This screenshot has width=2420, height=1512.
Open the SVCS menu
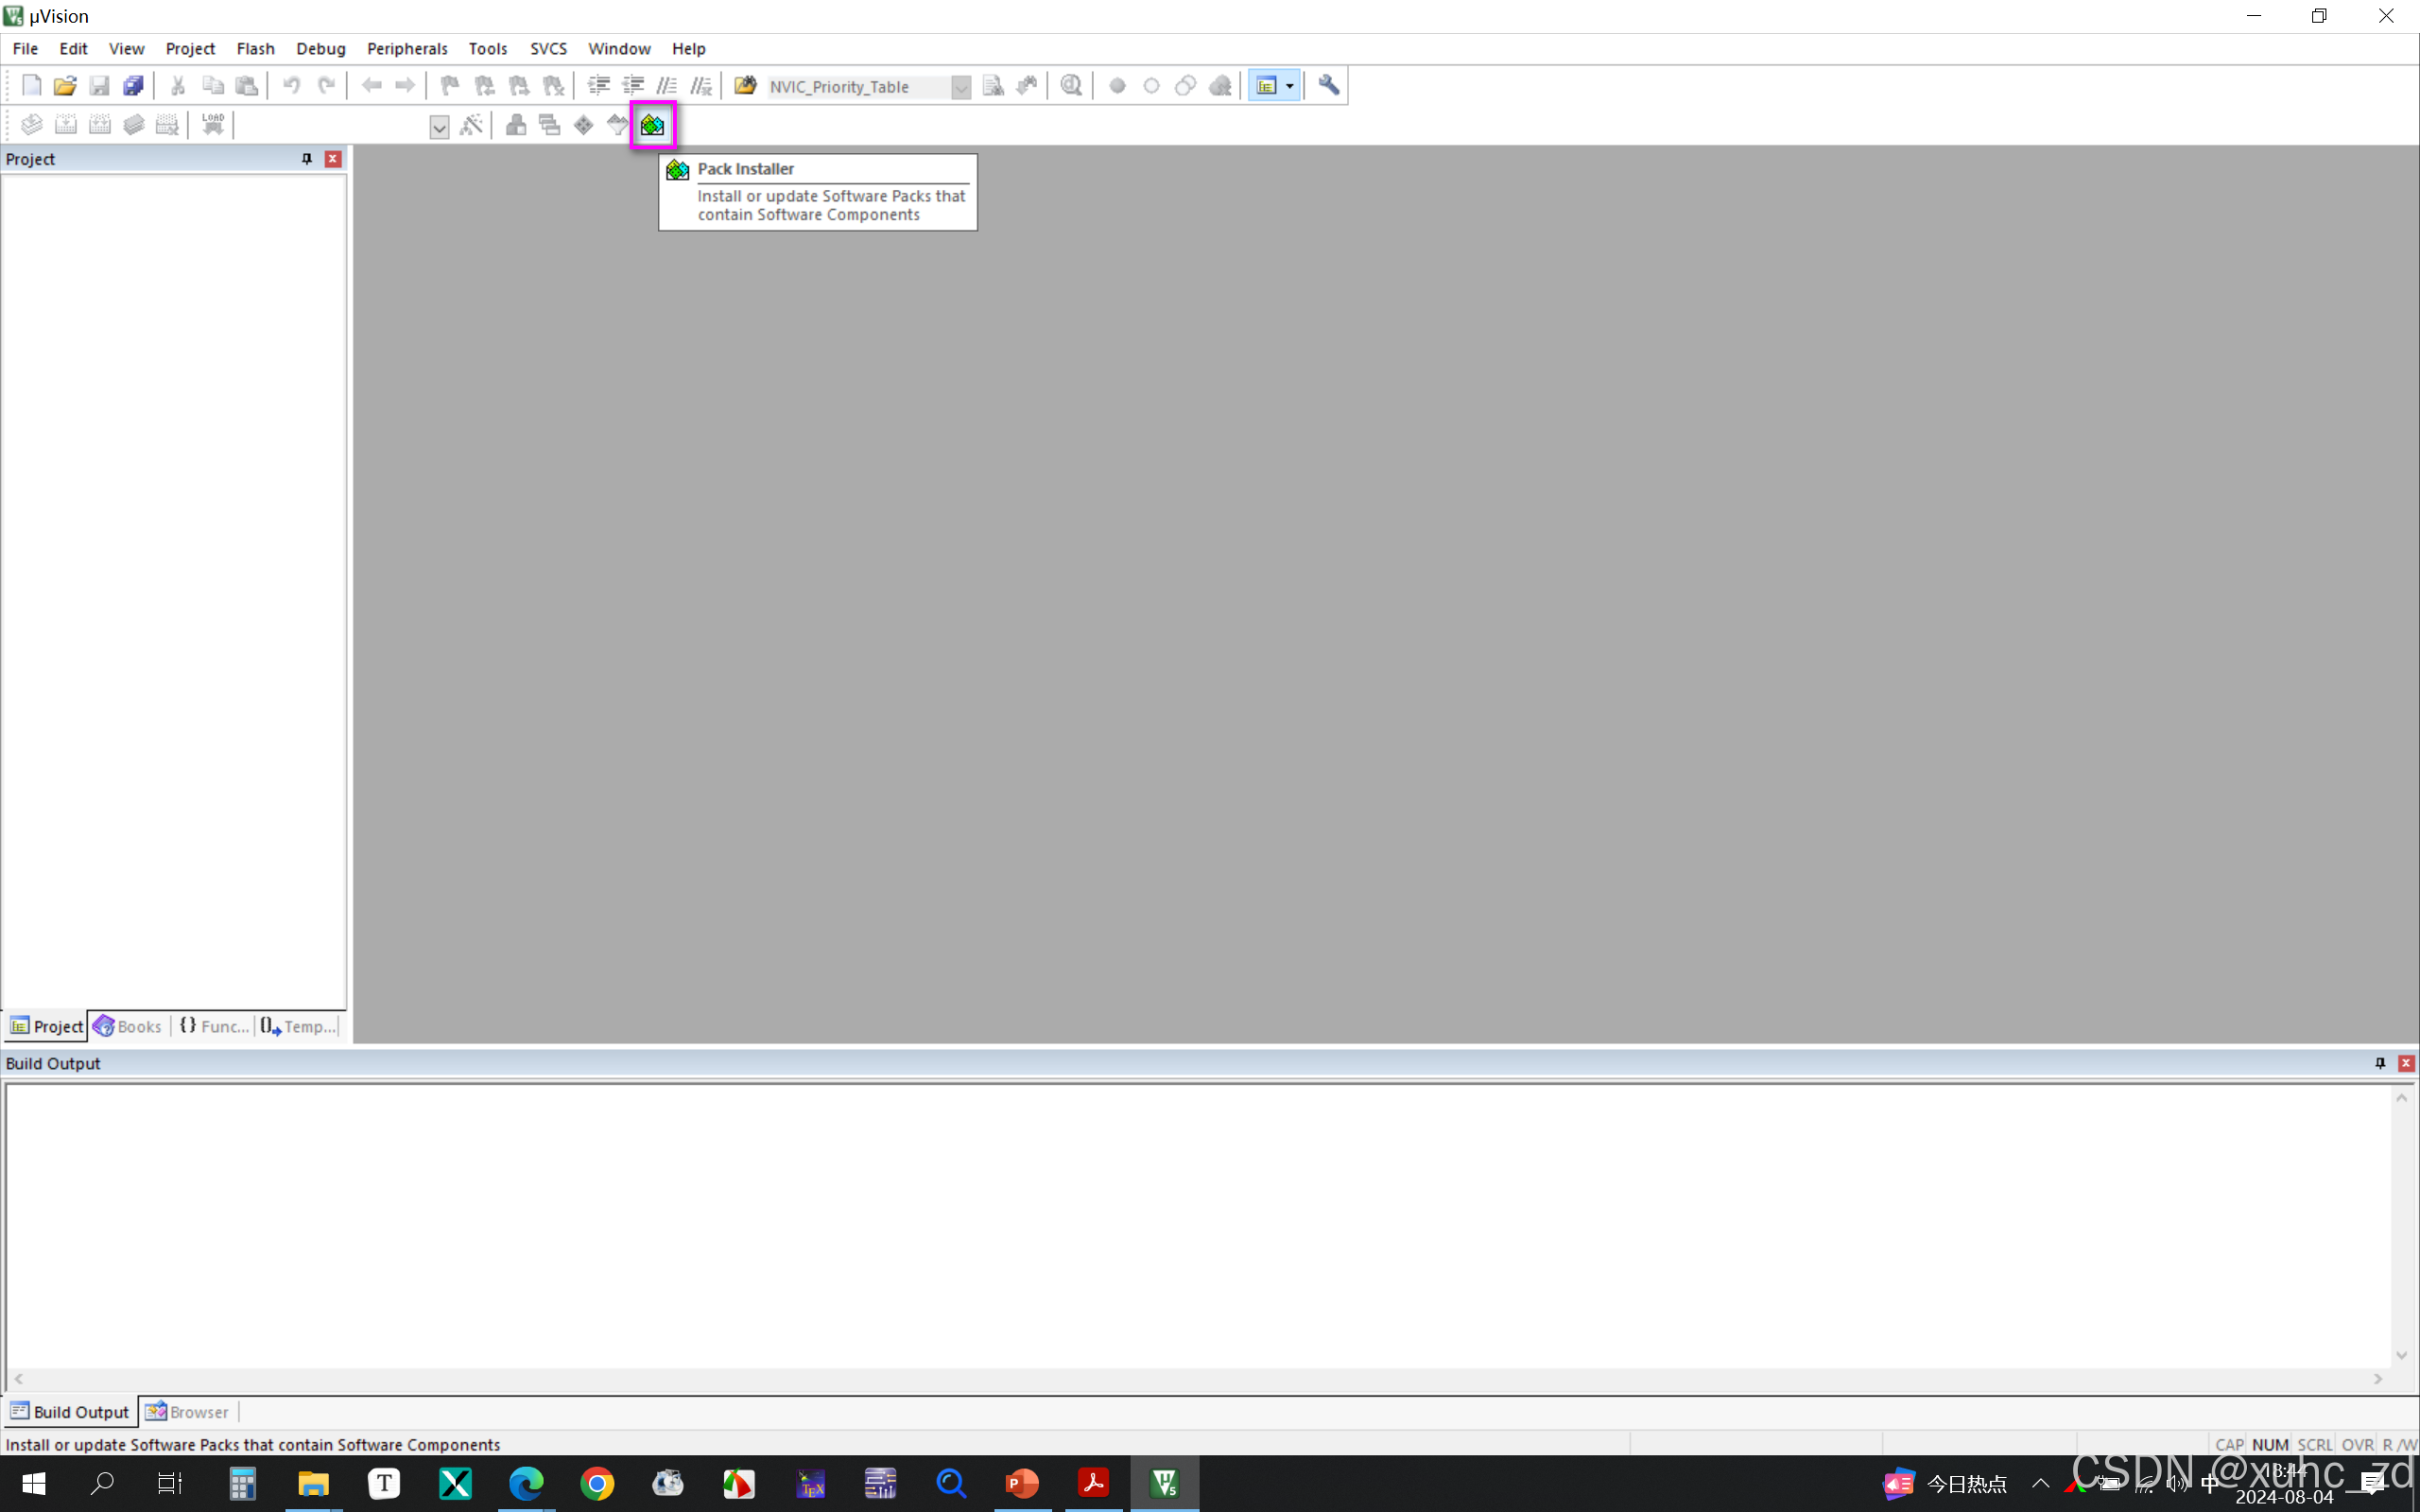pyautogui.click(x=548, y=48)
